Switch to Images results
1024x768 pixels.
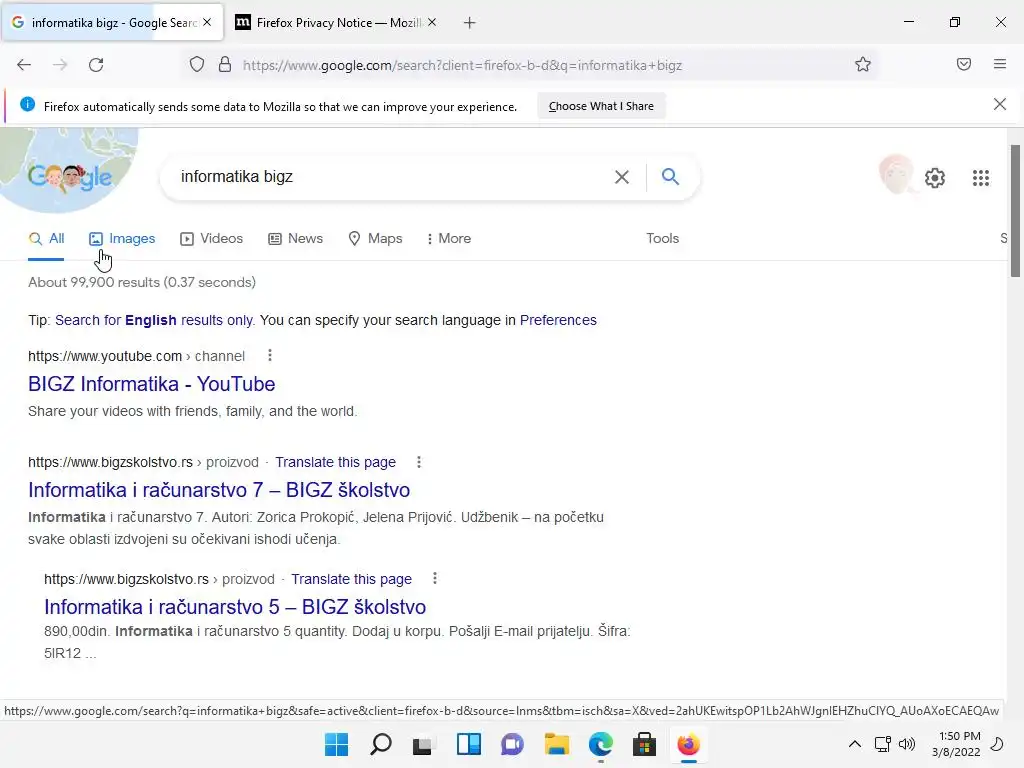click(x=122, y=238)
